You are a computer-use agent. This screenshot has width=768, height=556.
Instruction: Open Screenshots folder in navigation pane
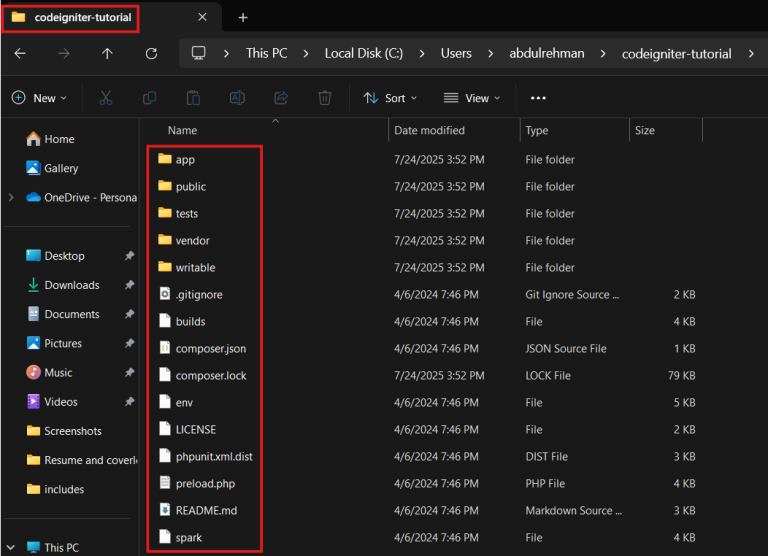[x=64, y=431]
